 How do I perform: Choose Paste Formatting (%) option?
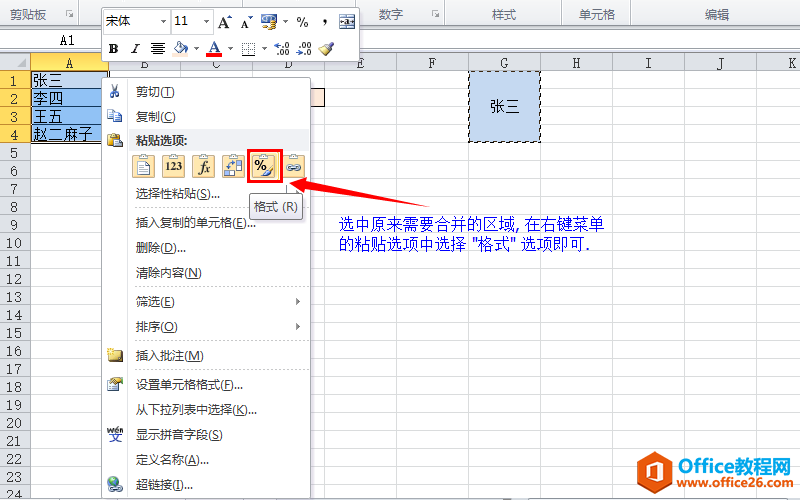(x=264, y=166)
